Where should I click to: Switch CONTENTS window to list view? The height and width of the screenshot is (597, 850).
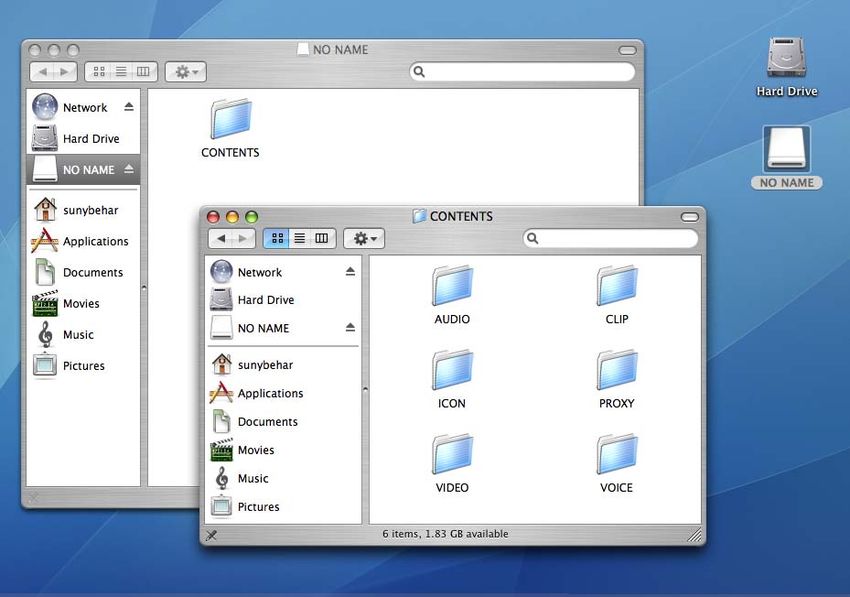(x=299, y=238)
